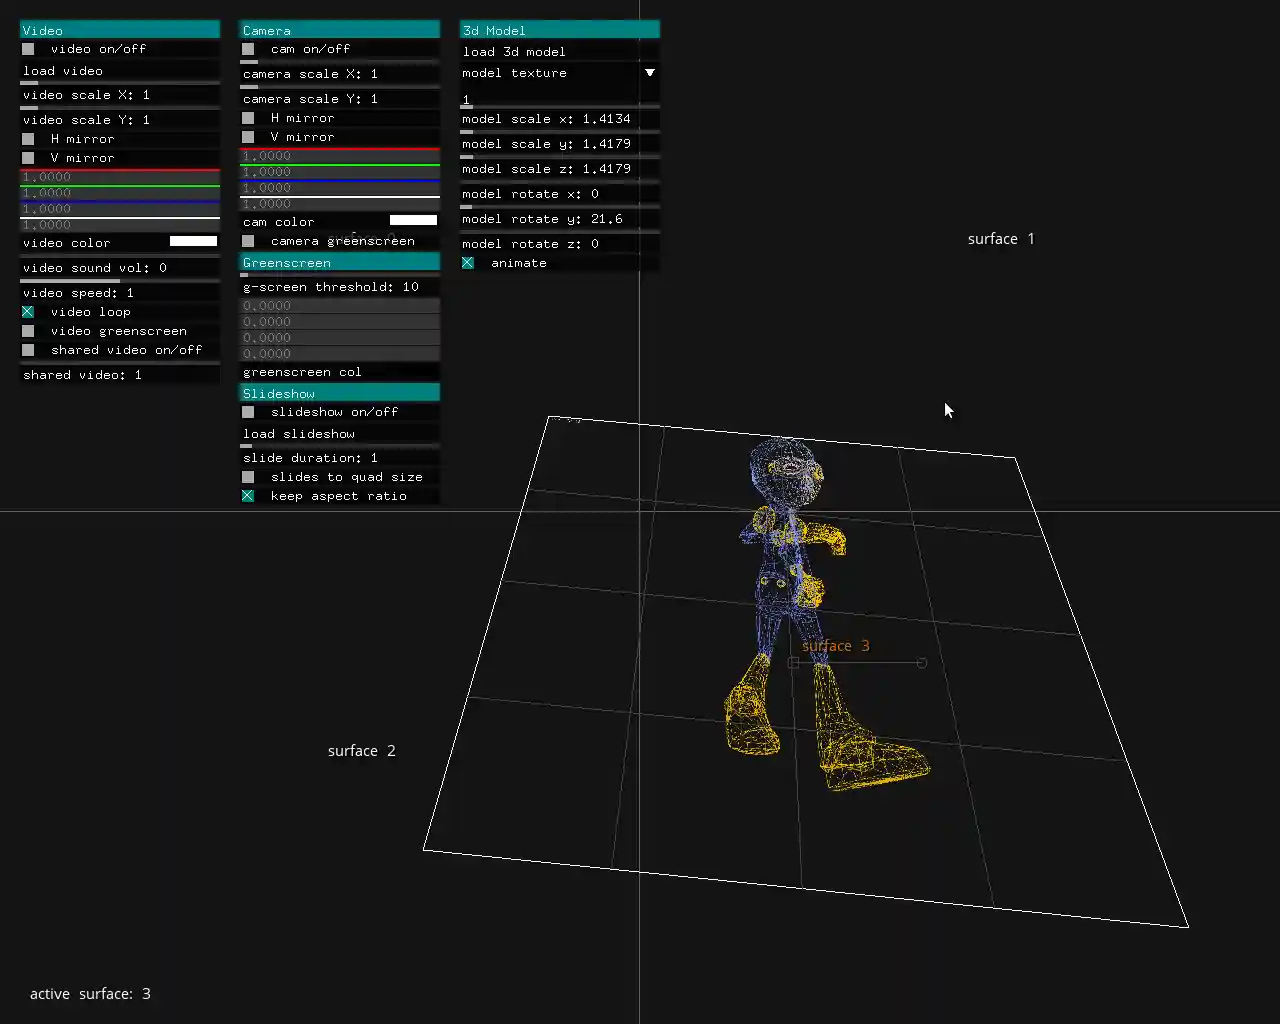Toggle the video on/off checkbox
The width and height of the screenshot is (1280, 1024).
(x=28, y=49)
